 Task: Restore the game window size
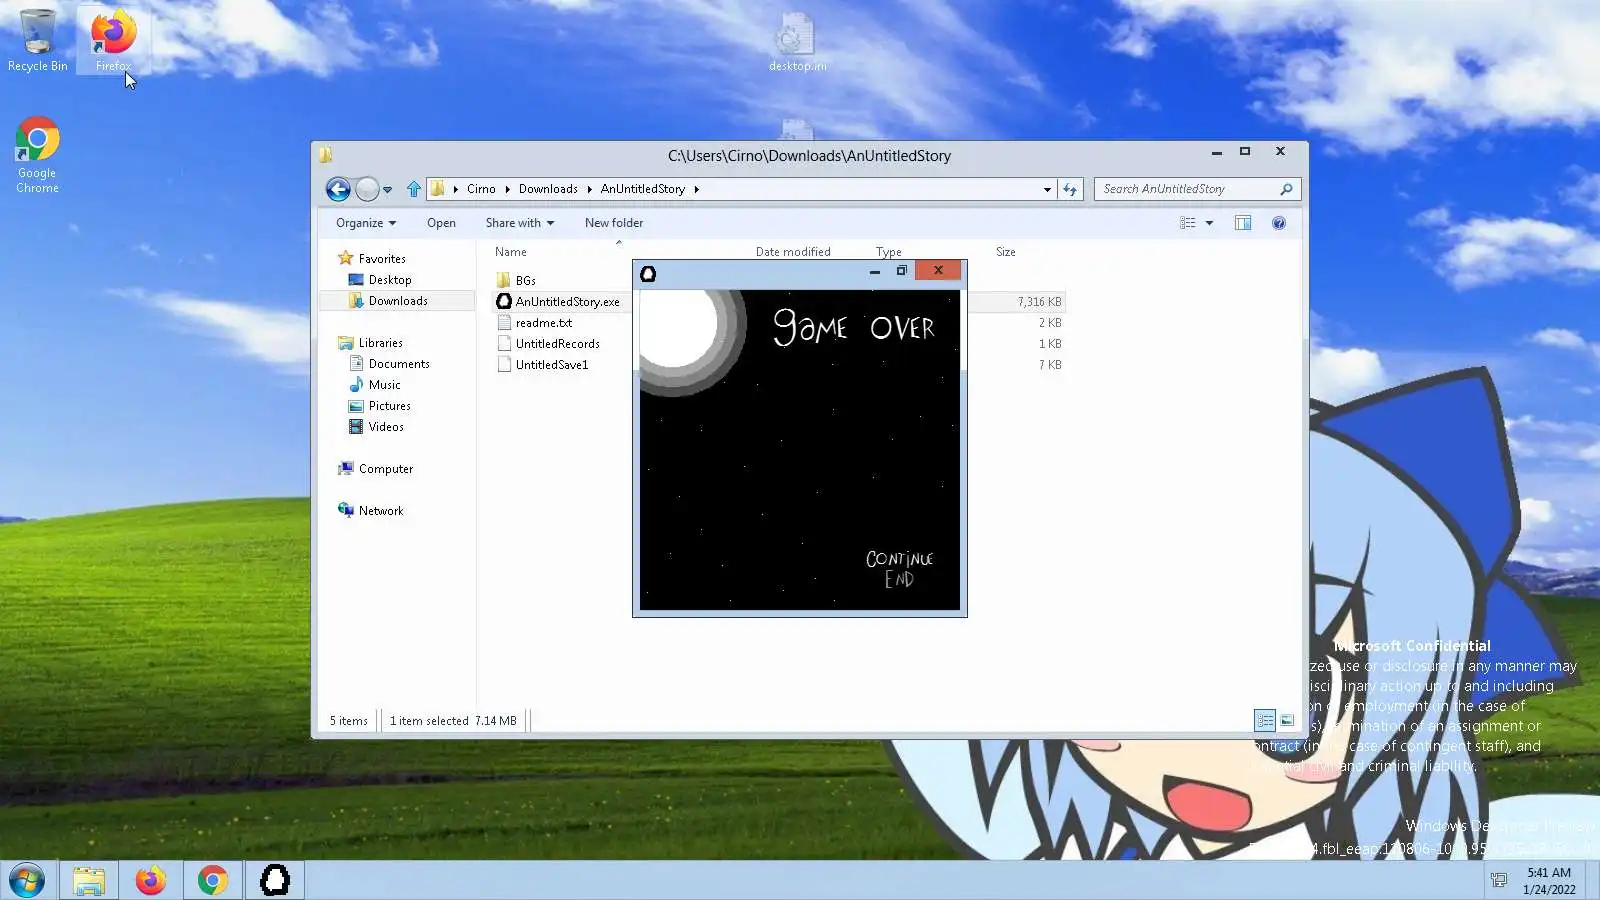pos(901,271)
